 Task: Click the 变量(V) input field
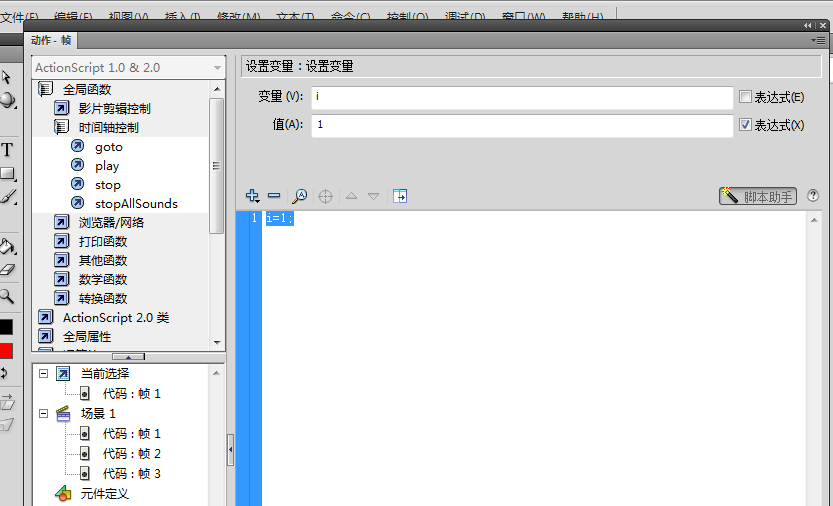pos(522,97)
